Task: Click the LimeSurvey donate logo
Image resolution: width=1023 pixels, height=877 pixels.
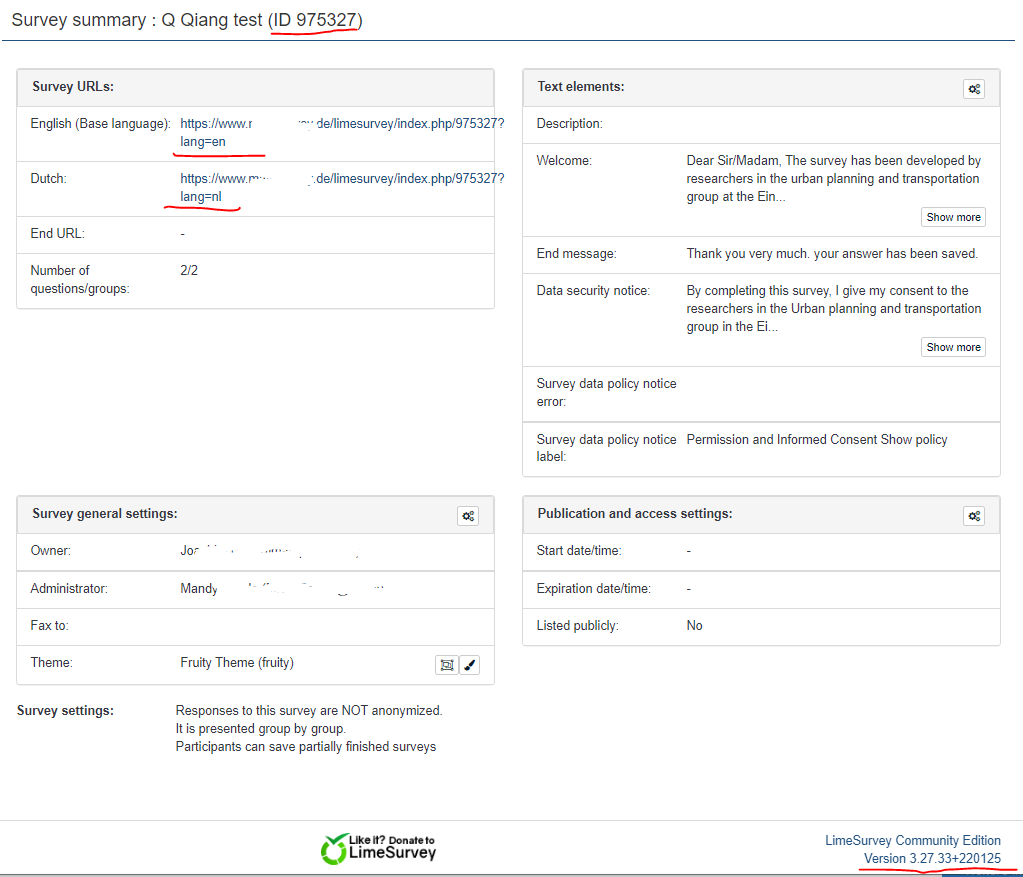Action: point(379,848)
